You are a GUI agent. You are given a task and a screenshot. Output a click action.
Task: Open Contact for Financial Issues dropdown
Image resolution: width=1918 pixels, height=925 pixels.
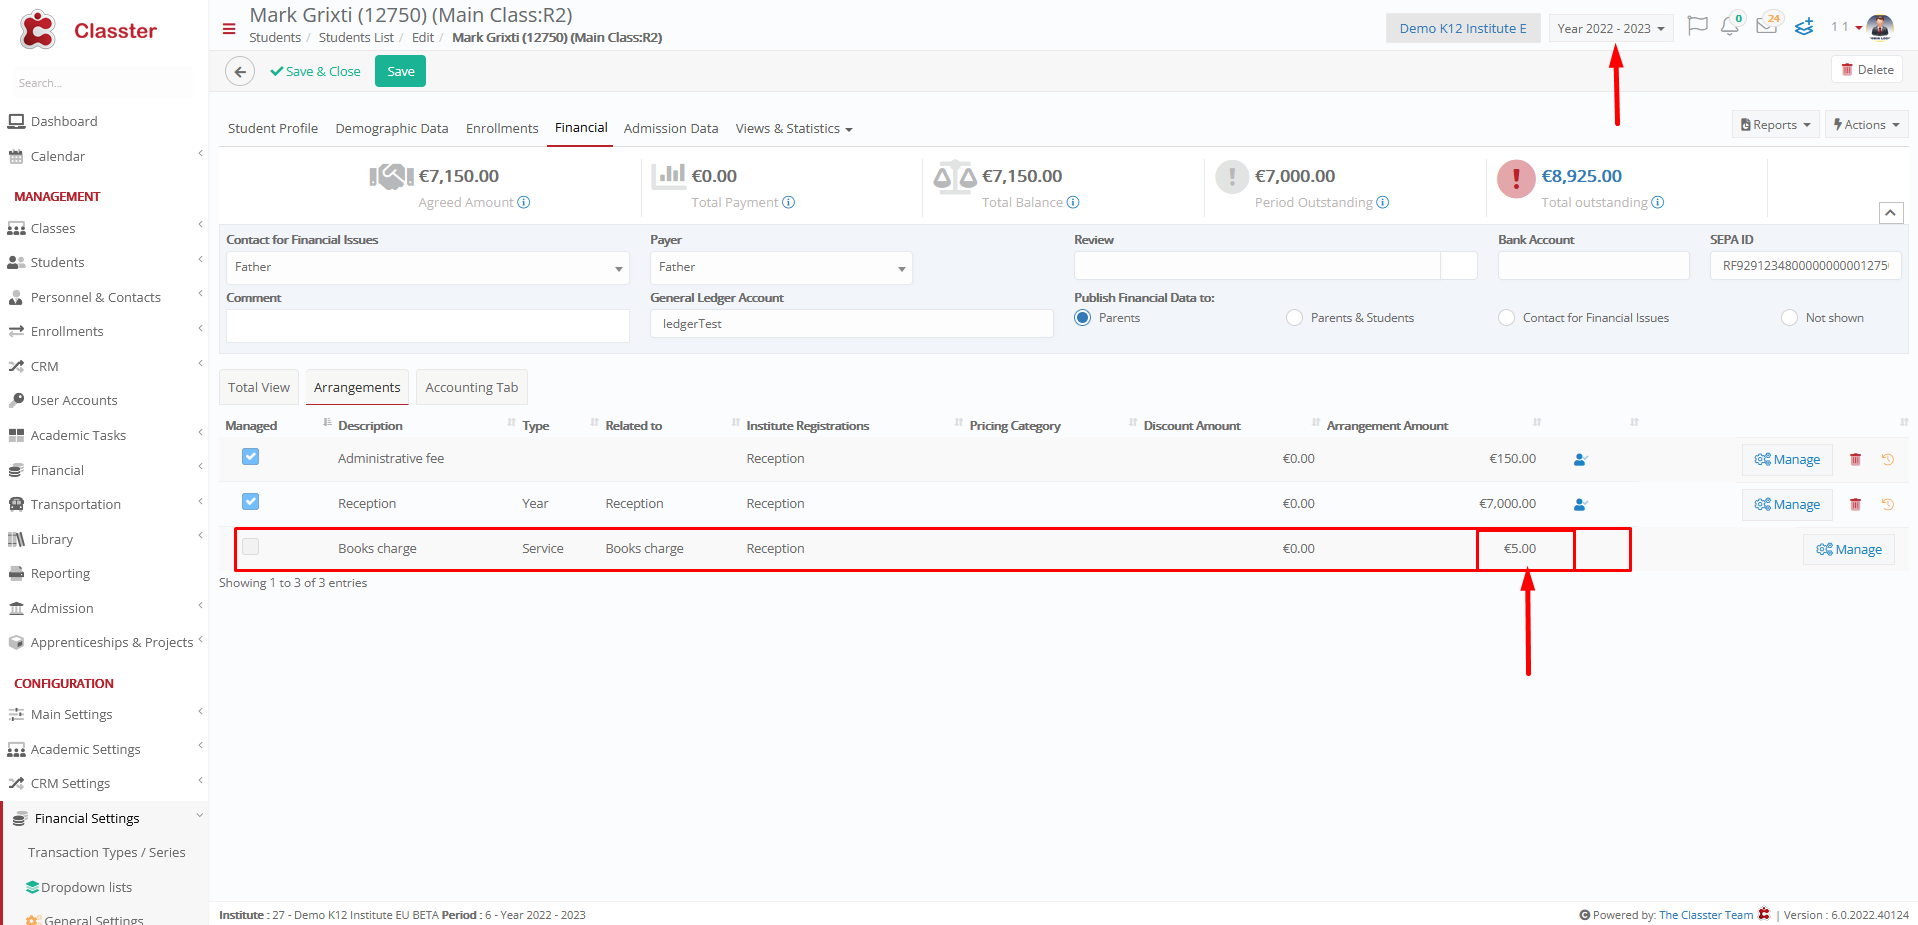point(427,267)
